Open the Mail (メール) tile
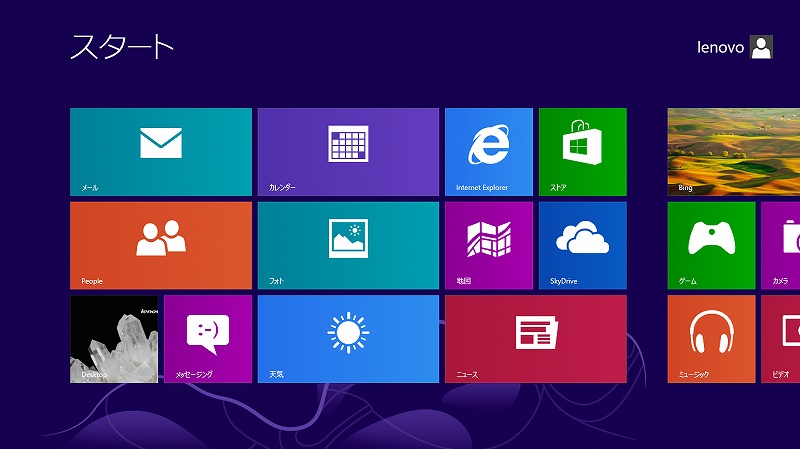 [x=161, y=152]
